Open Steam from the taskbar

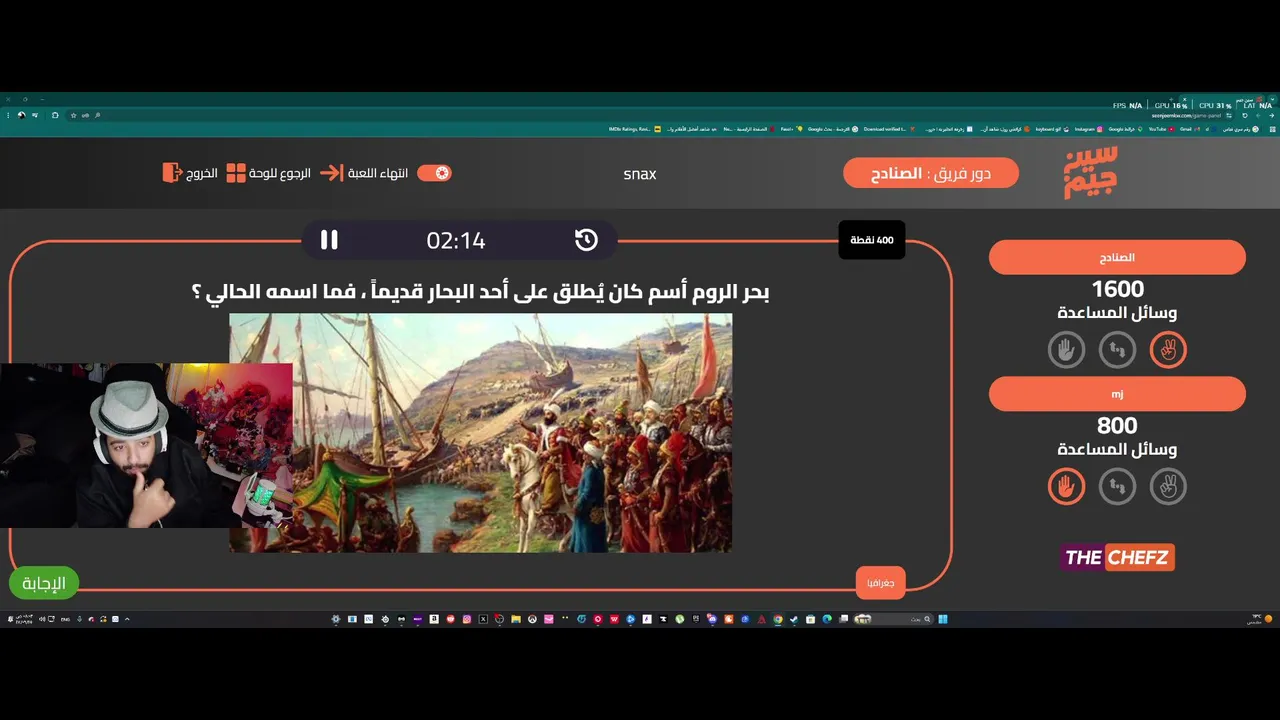(793, 619)
